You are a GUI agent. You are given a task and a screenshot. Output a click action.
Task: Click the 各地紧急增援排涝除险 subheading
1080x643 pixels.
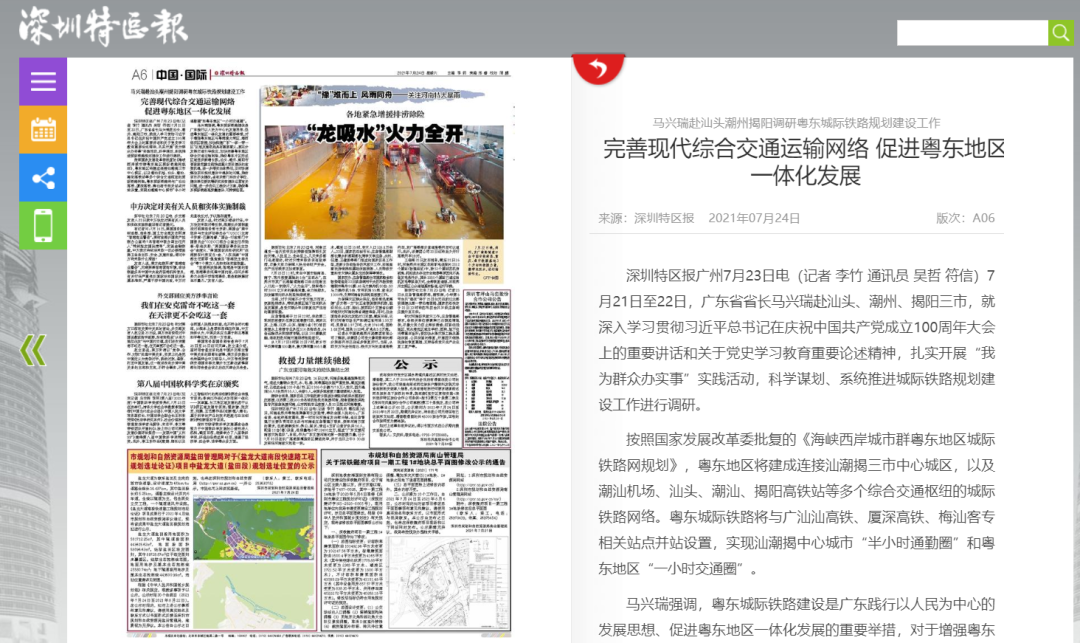point(385,114)
